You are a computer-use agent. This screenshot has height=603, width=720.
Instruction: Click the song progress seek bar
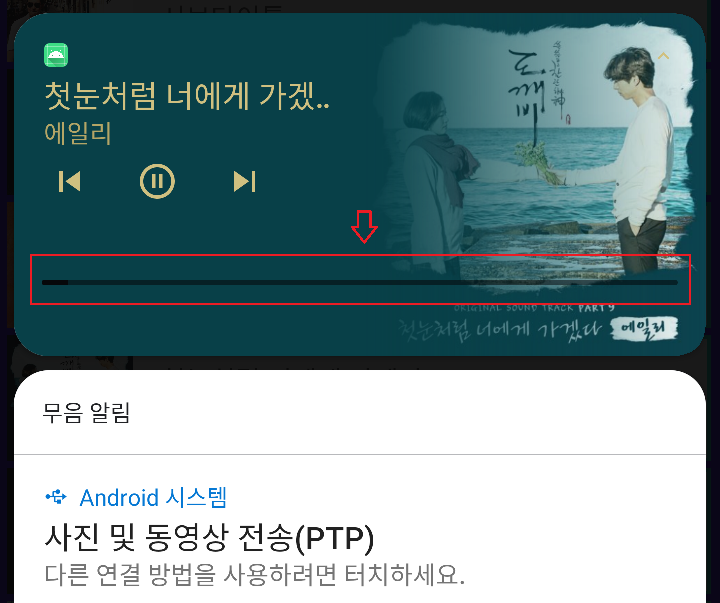(x=360, y=282)
